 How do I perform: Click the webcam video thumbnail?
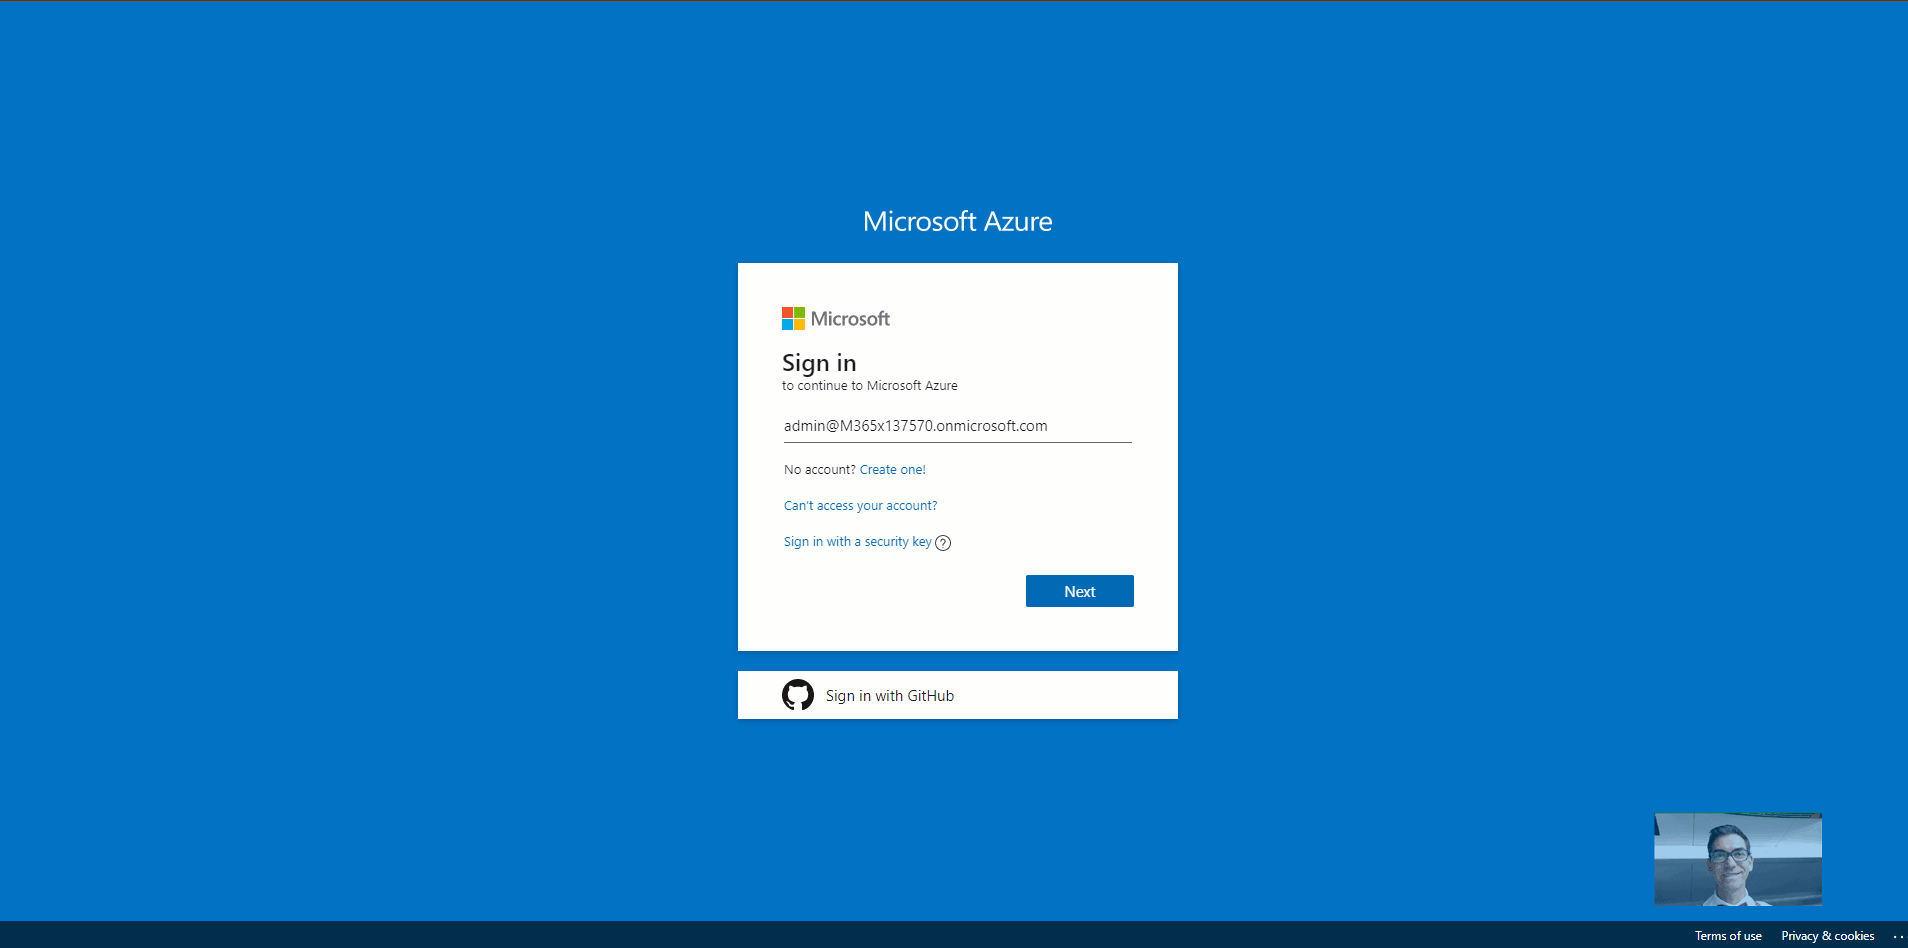[x=1738, y=859]
